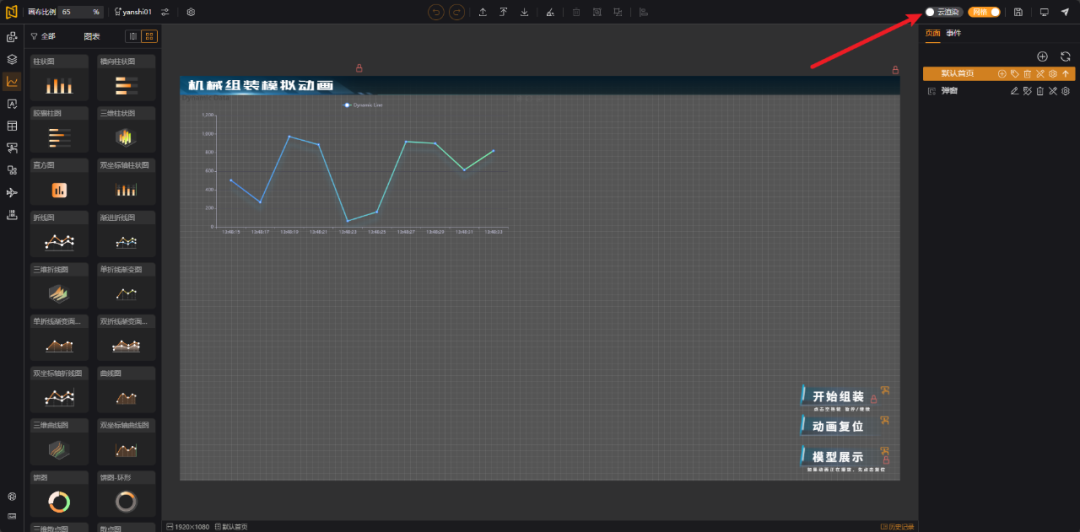Screen dimensions: 1080x532
Task: Open the text component sidebar icon
Action: pos(12,103)
